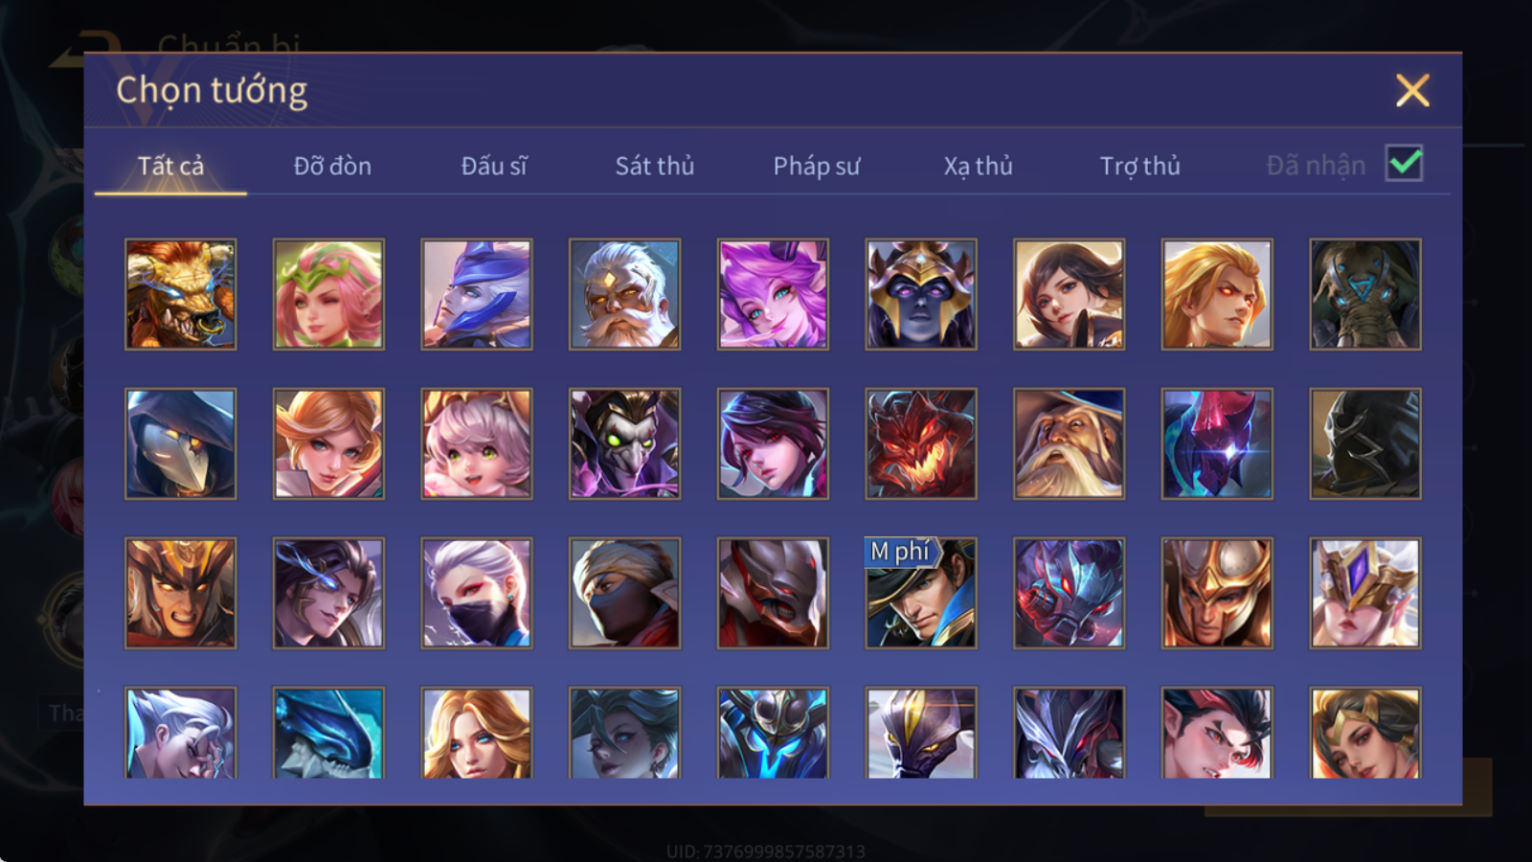Select the purple-haired girl hero portrait

(x=773, y=294)
